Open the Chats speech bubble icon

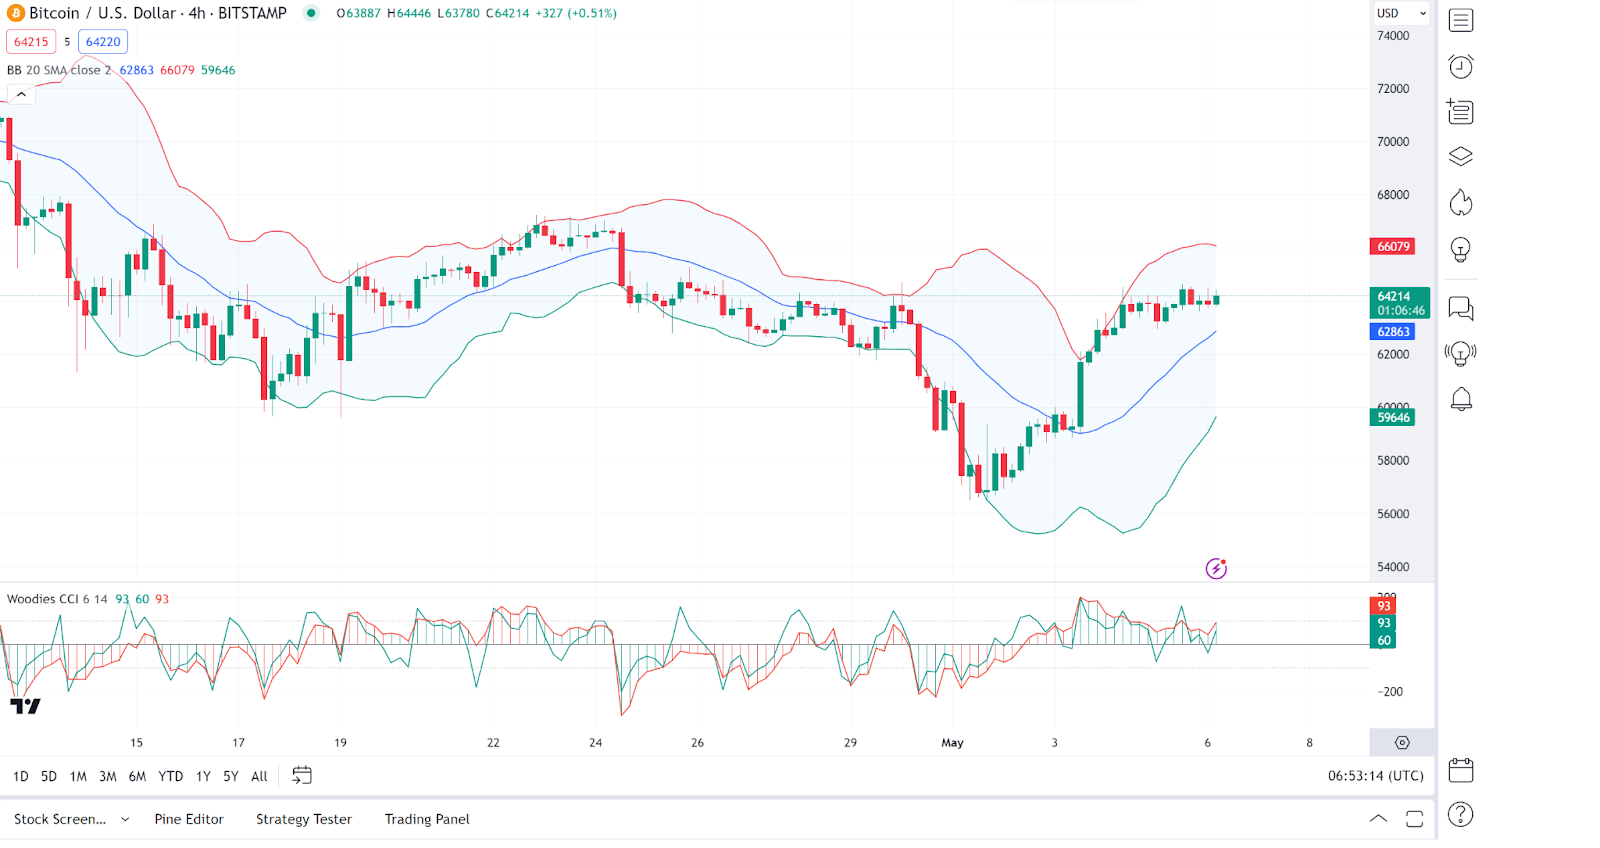1461,308
